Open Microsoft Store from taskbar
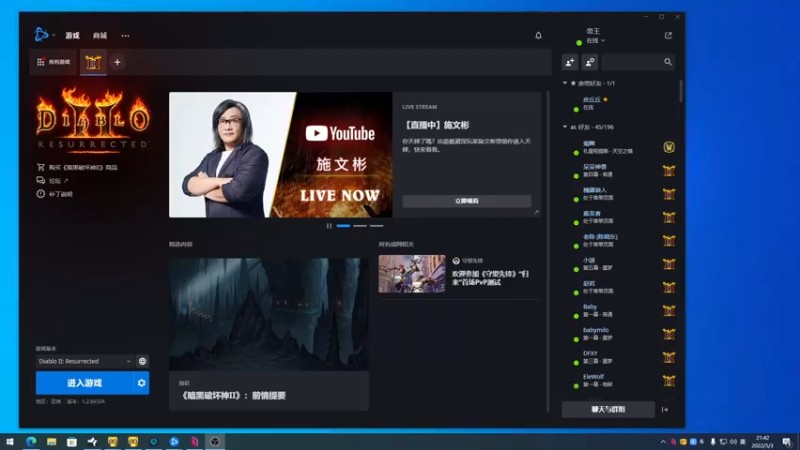The image size is (800, 450). tap(72, 442)
